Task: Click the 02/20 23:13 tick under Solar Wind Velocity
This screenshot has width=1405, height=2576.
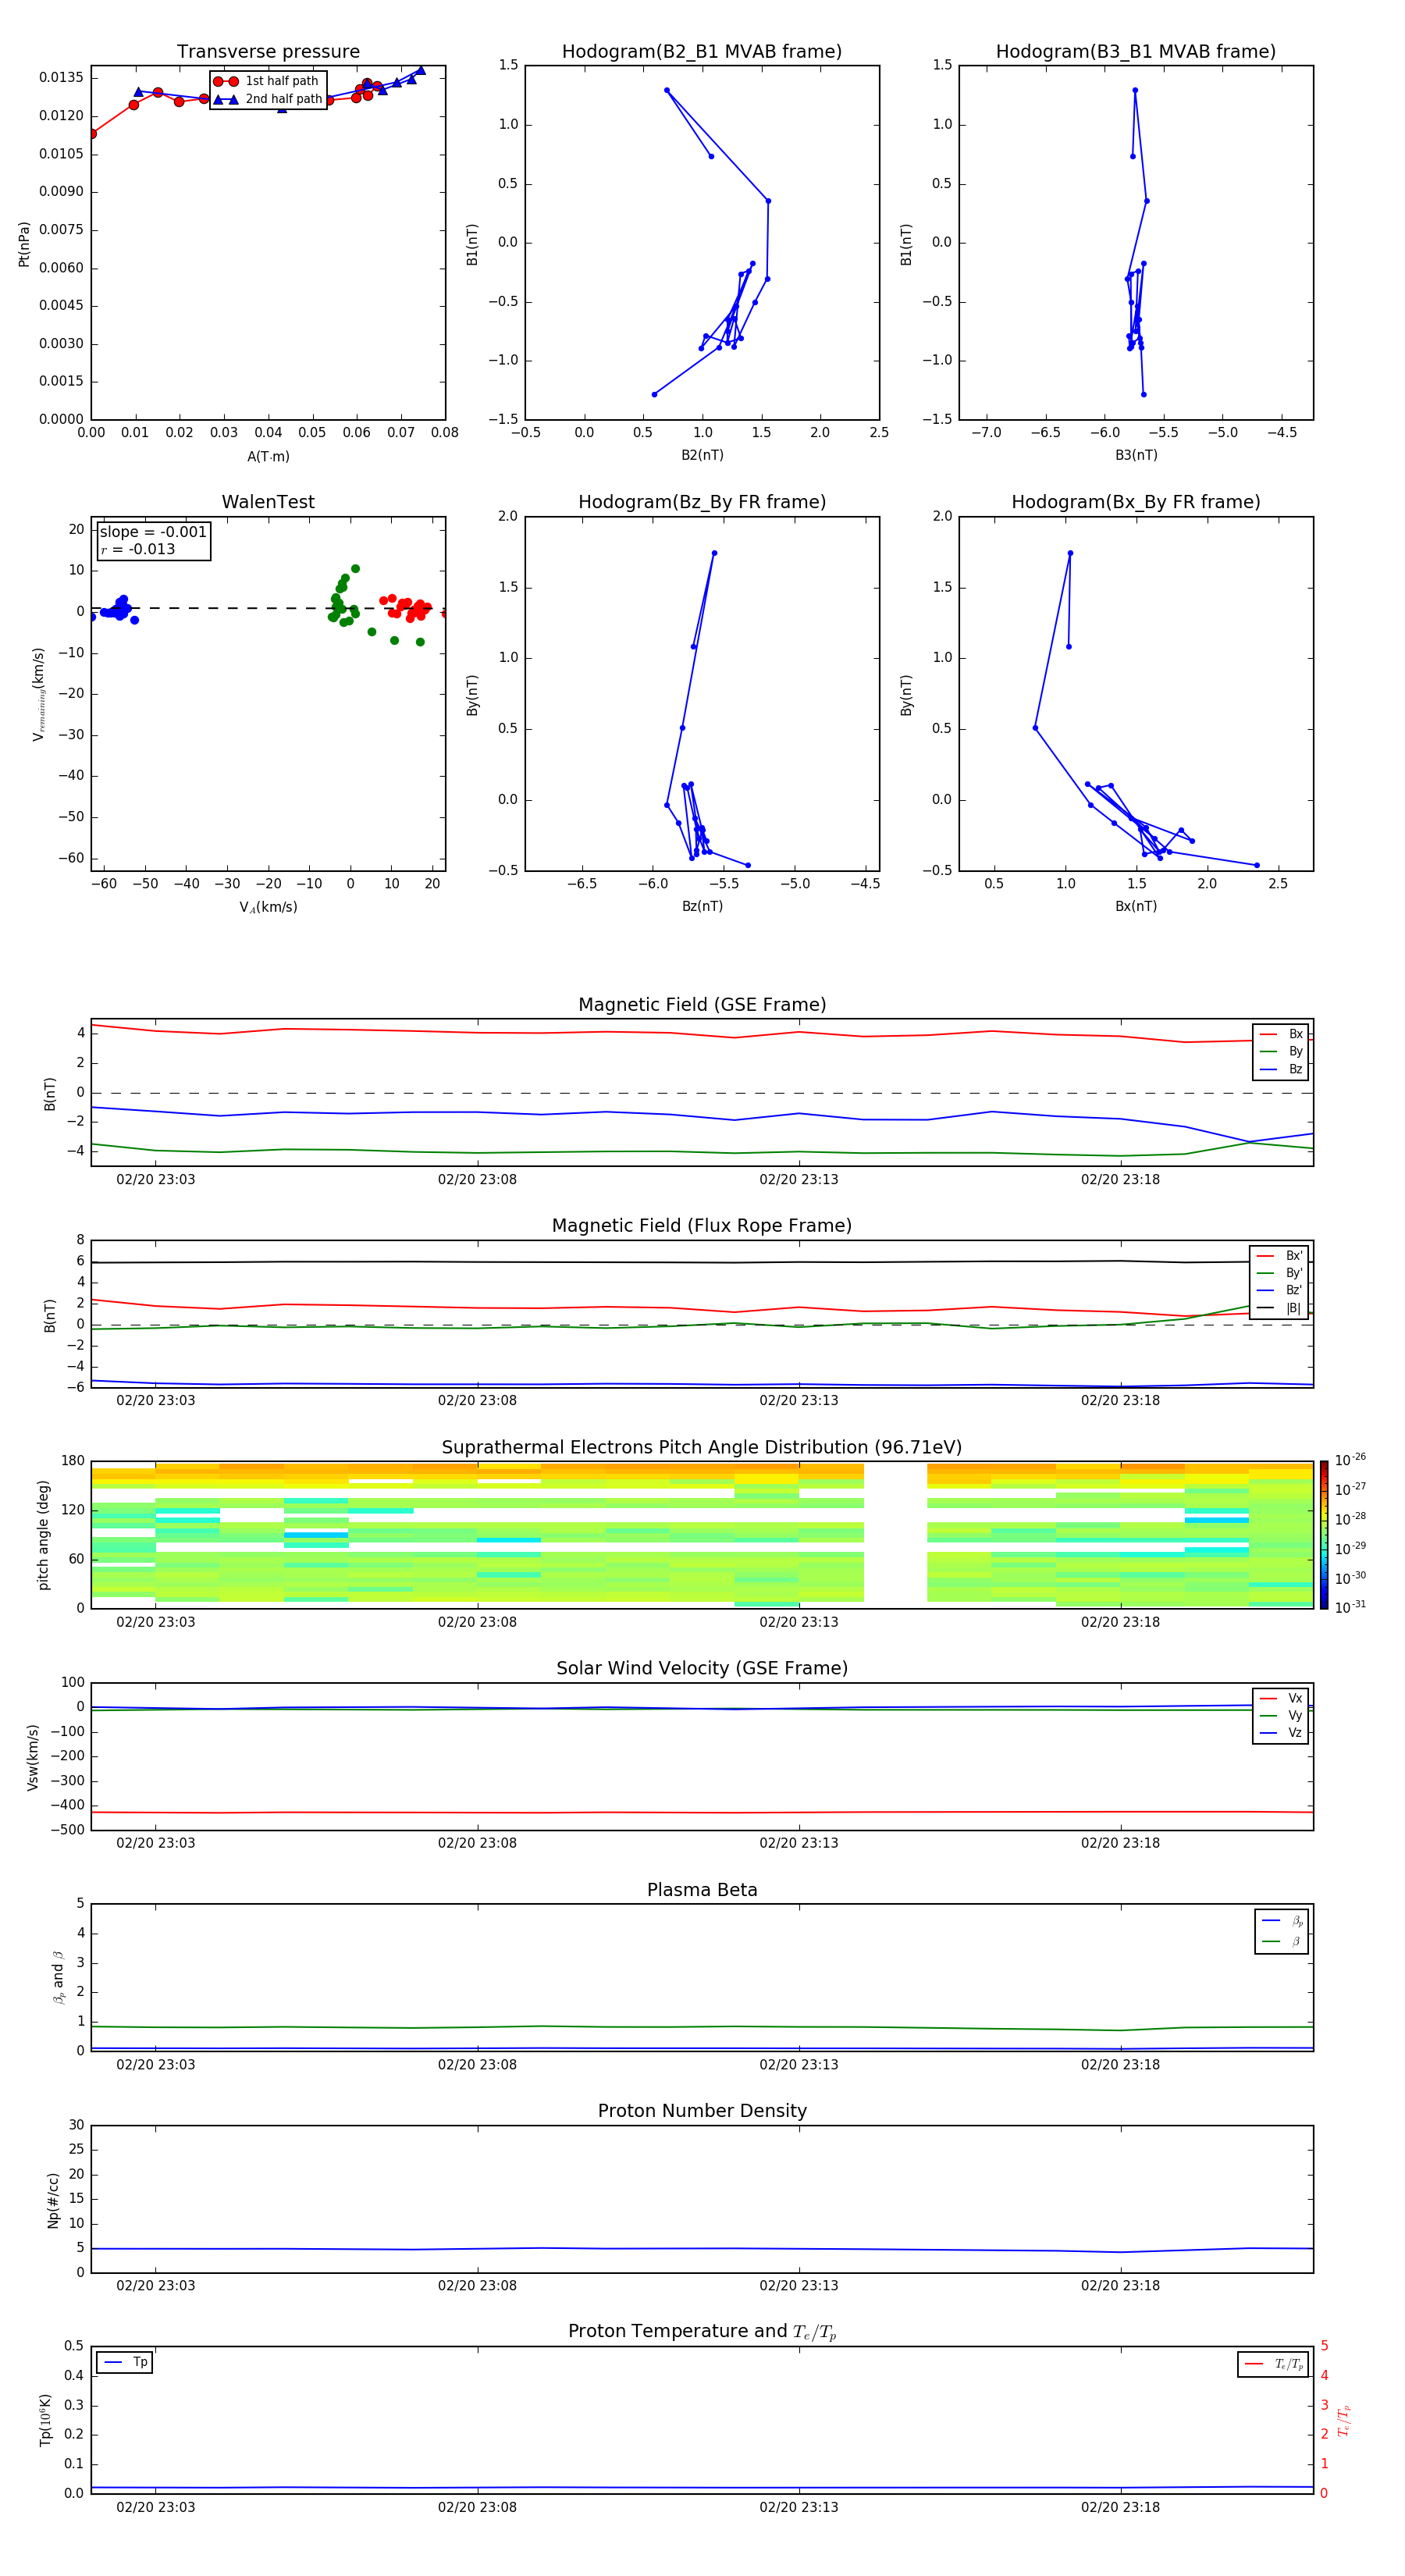Action: pyautogui.click(x=798, y=1843)
